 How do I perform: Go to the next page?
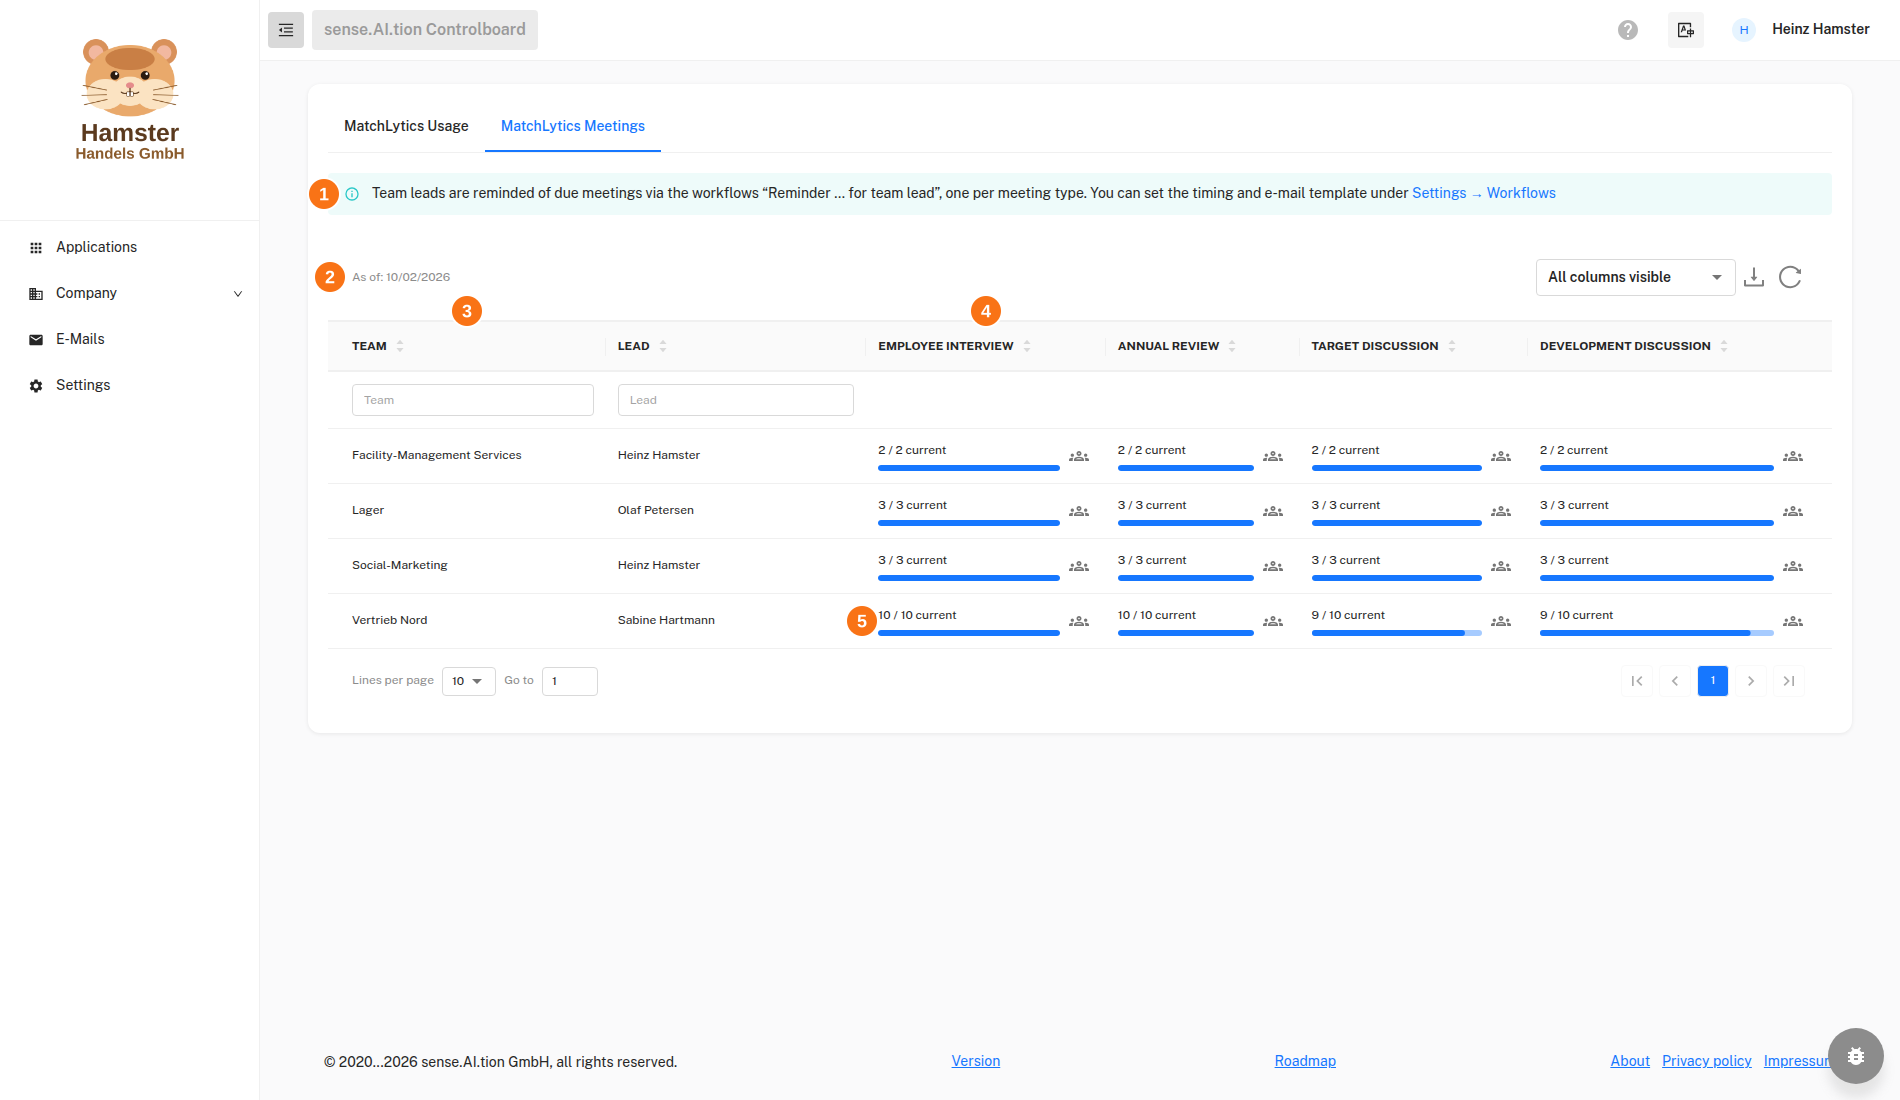(x=1751, y=681)
